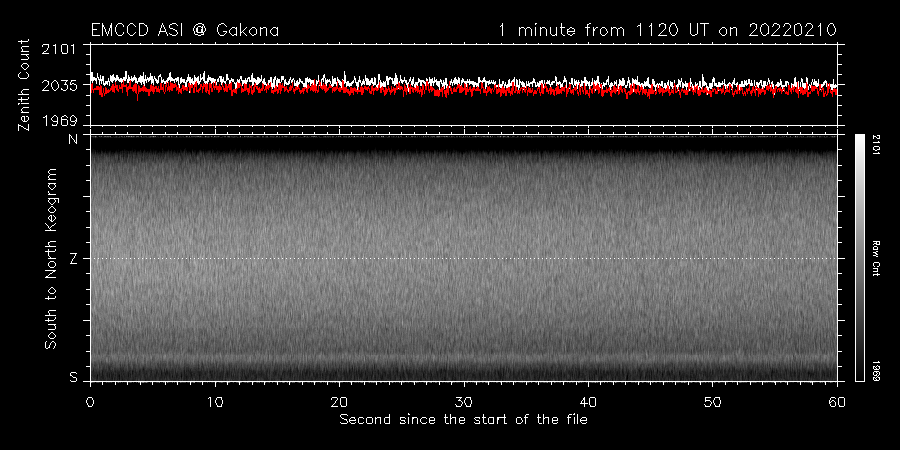The image size is (900, 450).
Task: Click the 'Zenith Count' axis label
Action: (24, 85)
